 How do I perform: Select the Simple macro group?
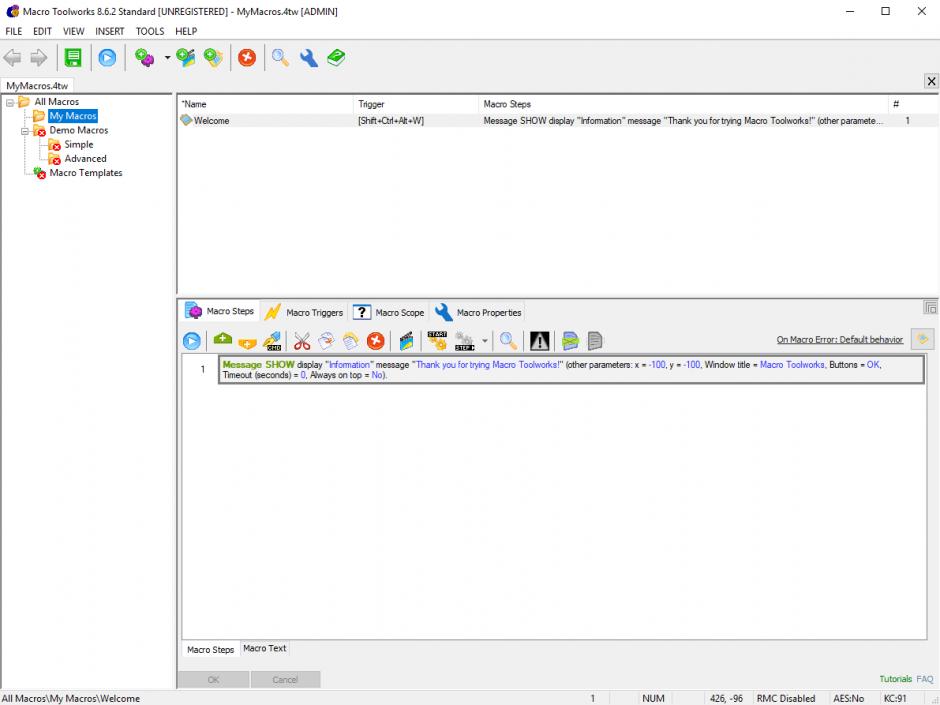click(79, 144)
